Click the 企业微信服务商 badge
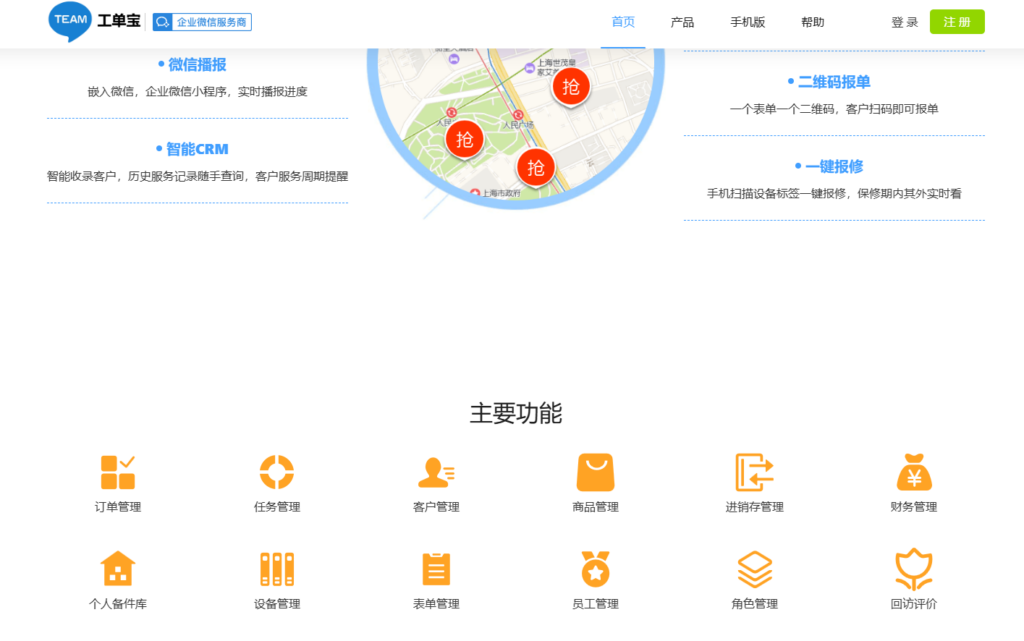The width and height of the screenshot is (1024, 641). click(202, 22)
